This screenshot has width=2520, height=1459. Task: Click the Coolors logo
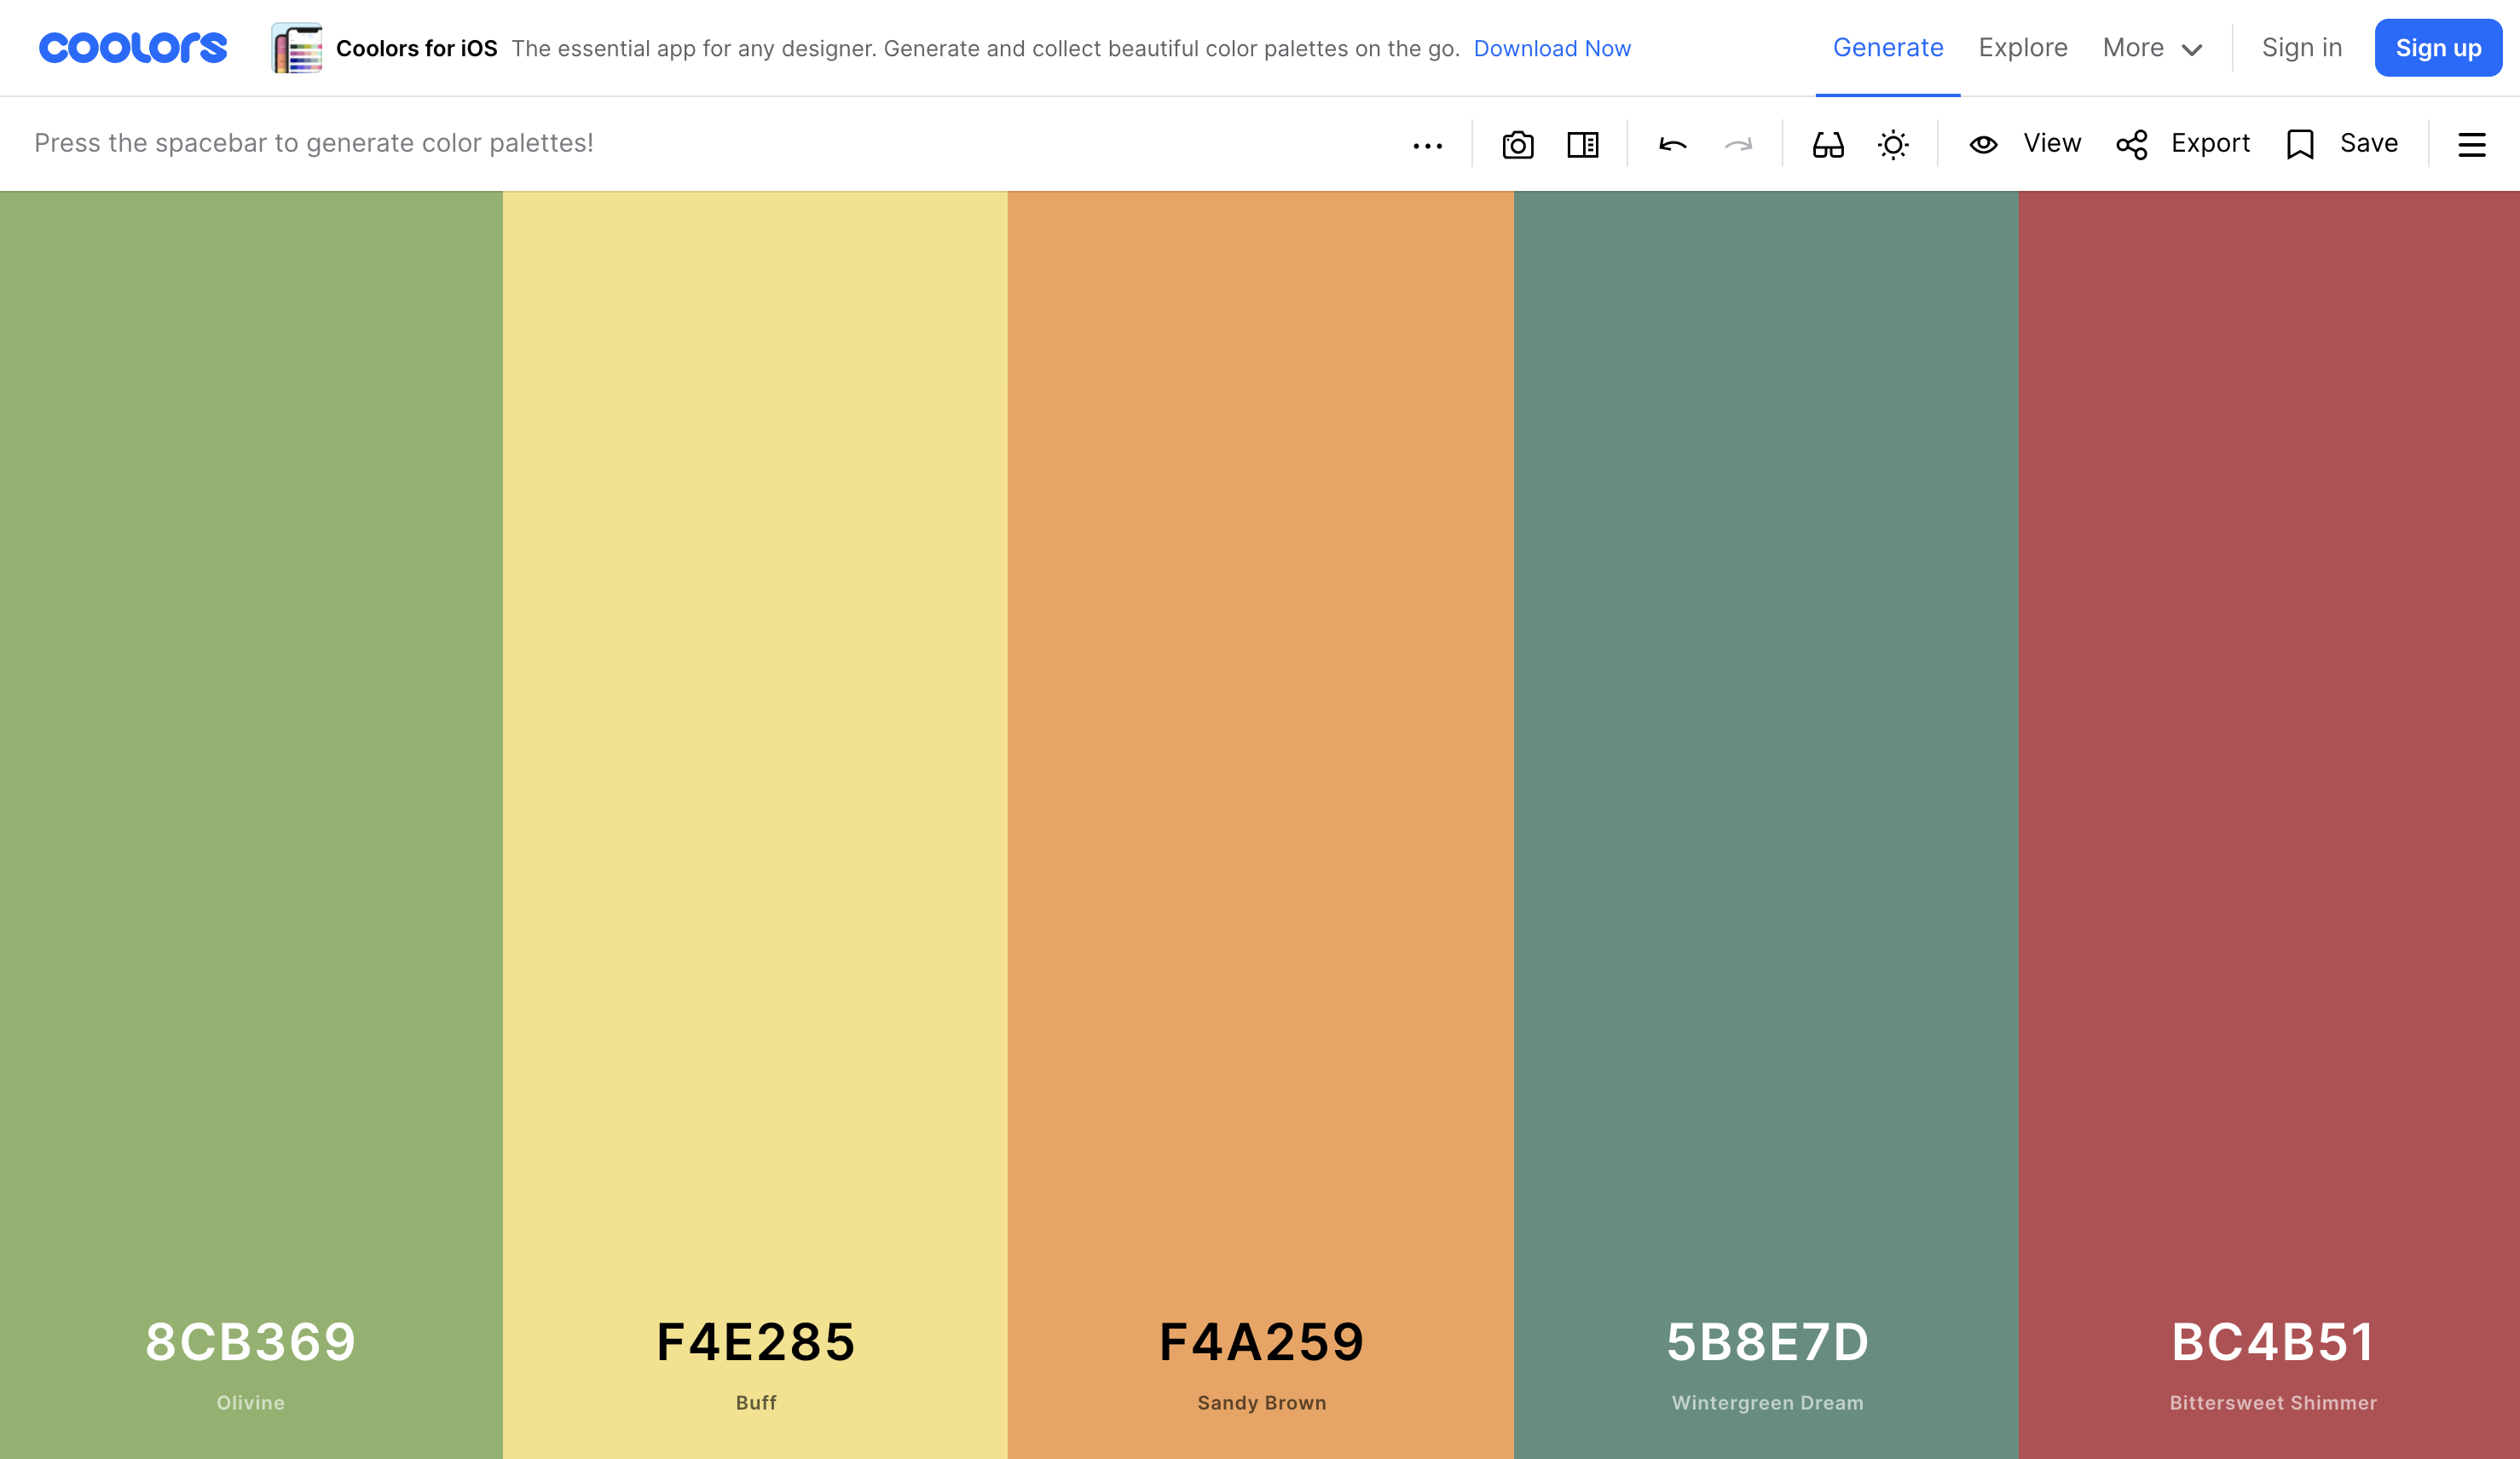click(x=133, y=48)
